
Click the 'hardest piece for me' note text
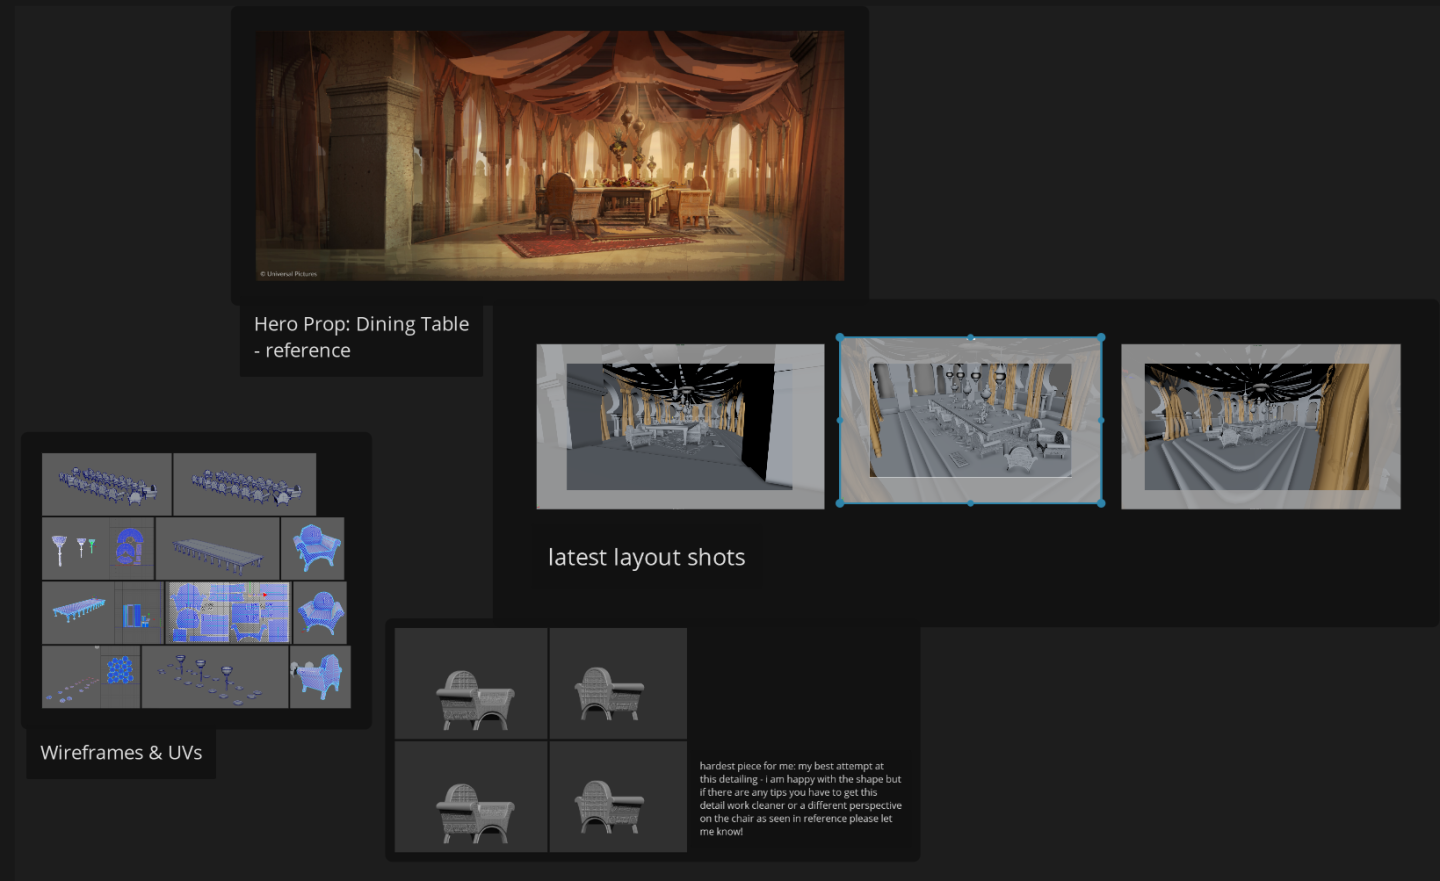point(800,798)
